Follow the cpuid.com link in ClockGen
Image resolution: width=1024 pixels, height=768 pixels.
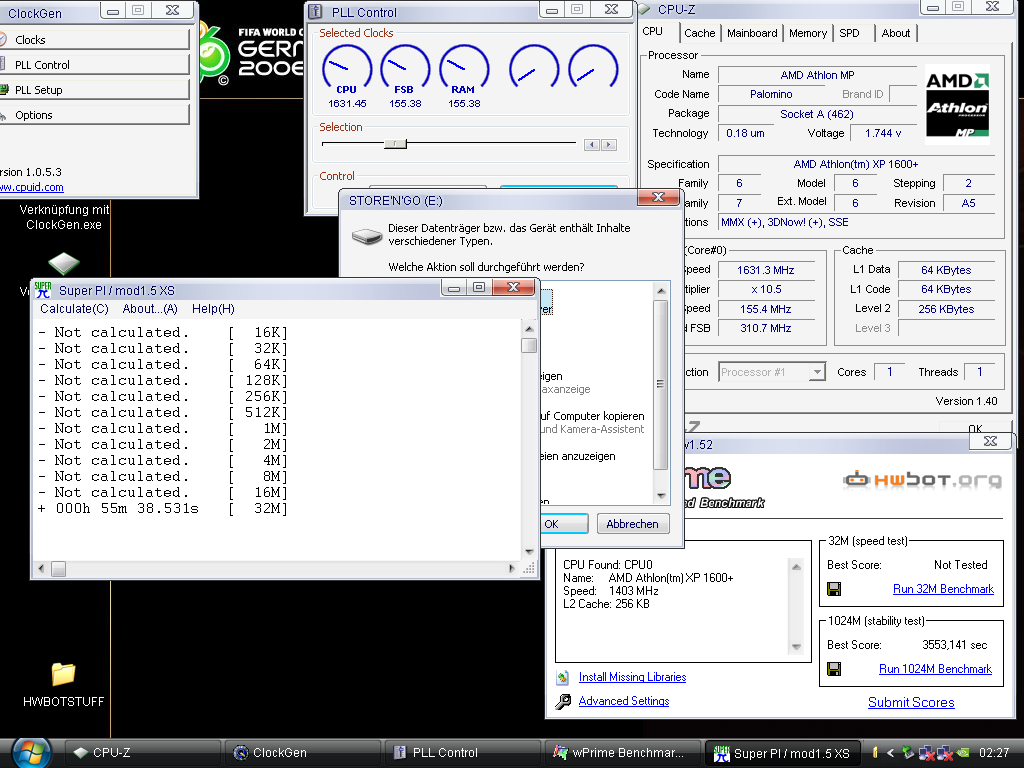click(31, 187)
